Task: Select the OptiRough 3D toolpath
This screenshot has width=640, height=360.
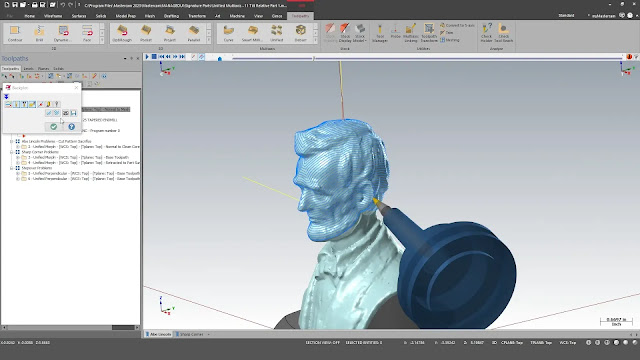Action: [122, 33]
